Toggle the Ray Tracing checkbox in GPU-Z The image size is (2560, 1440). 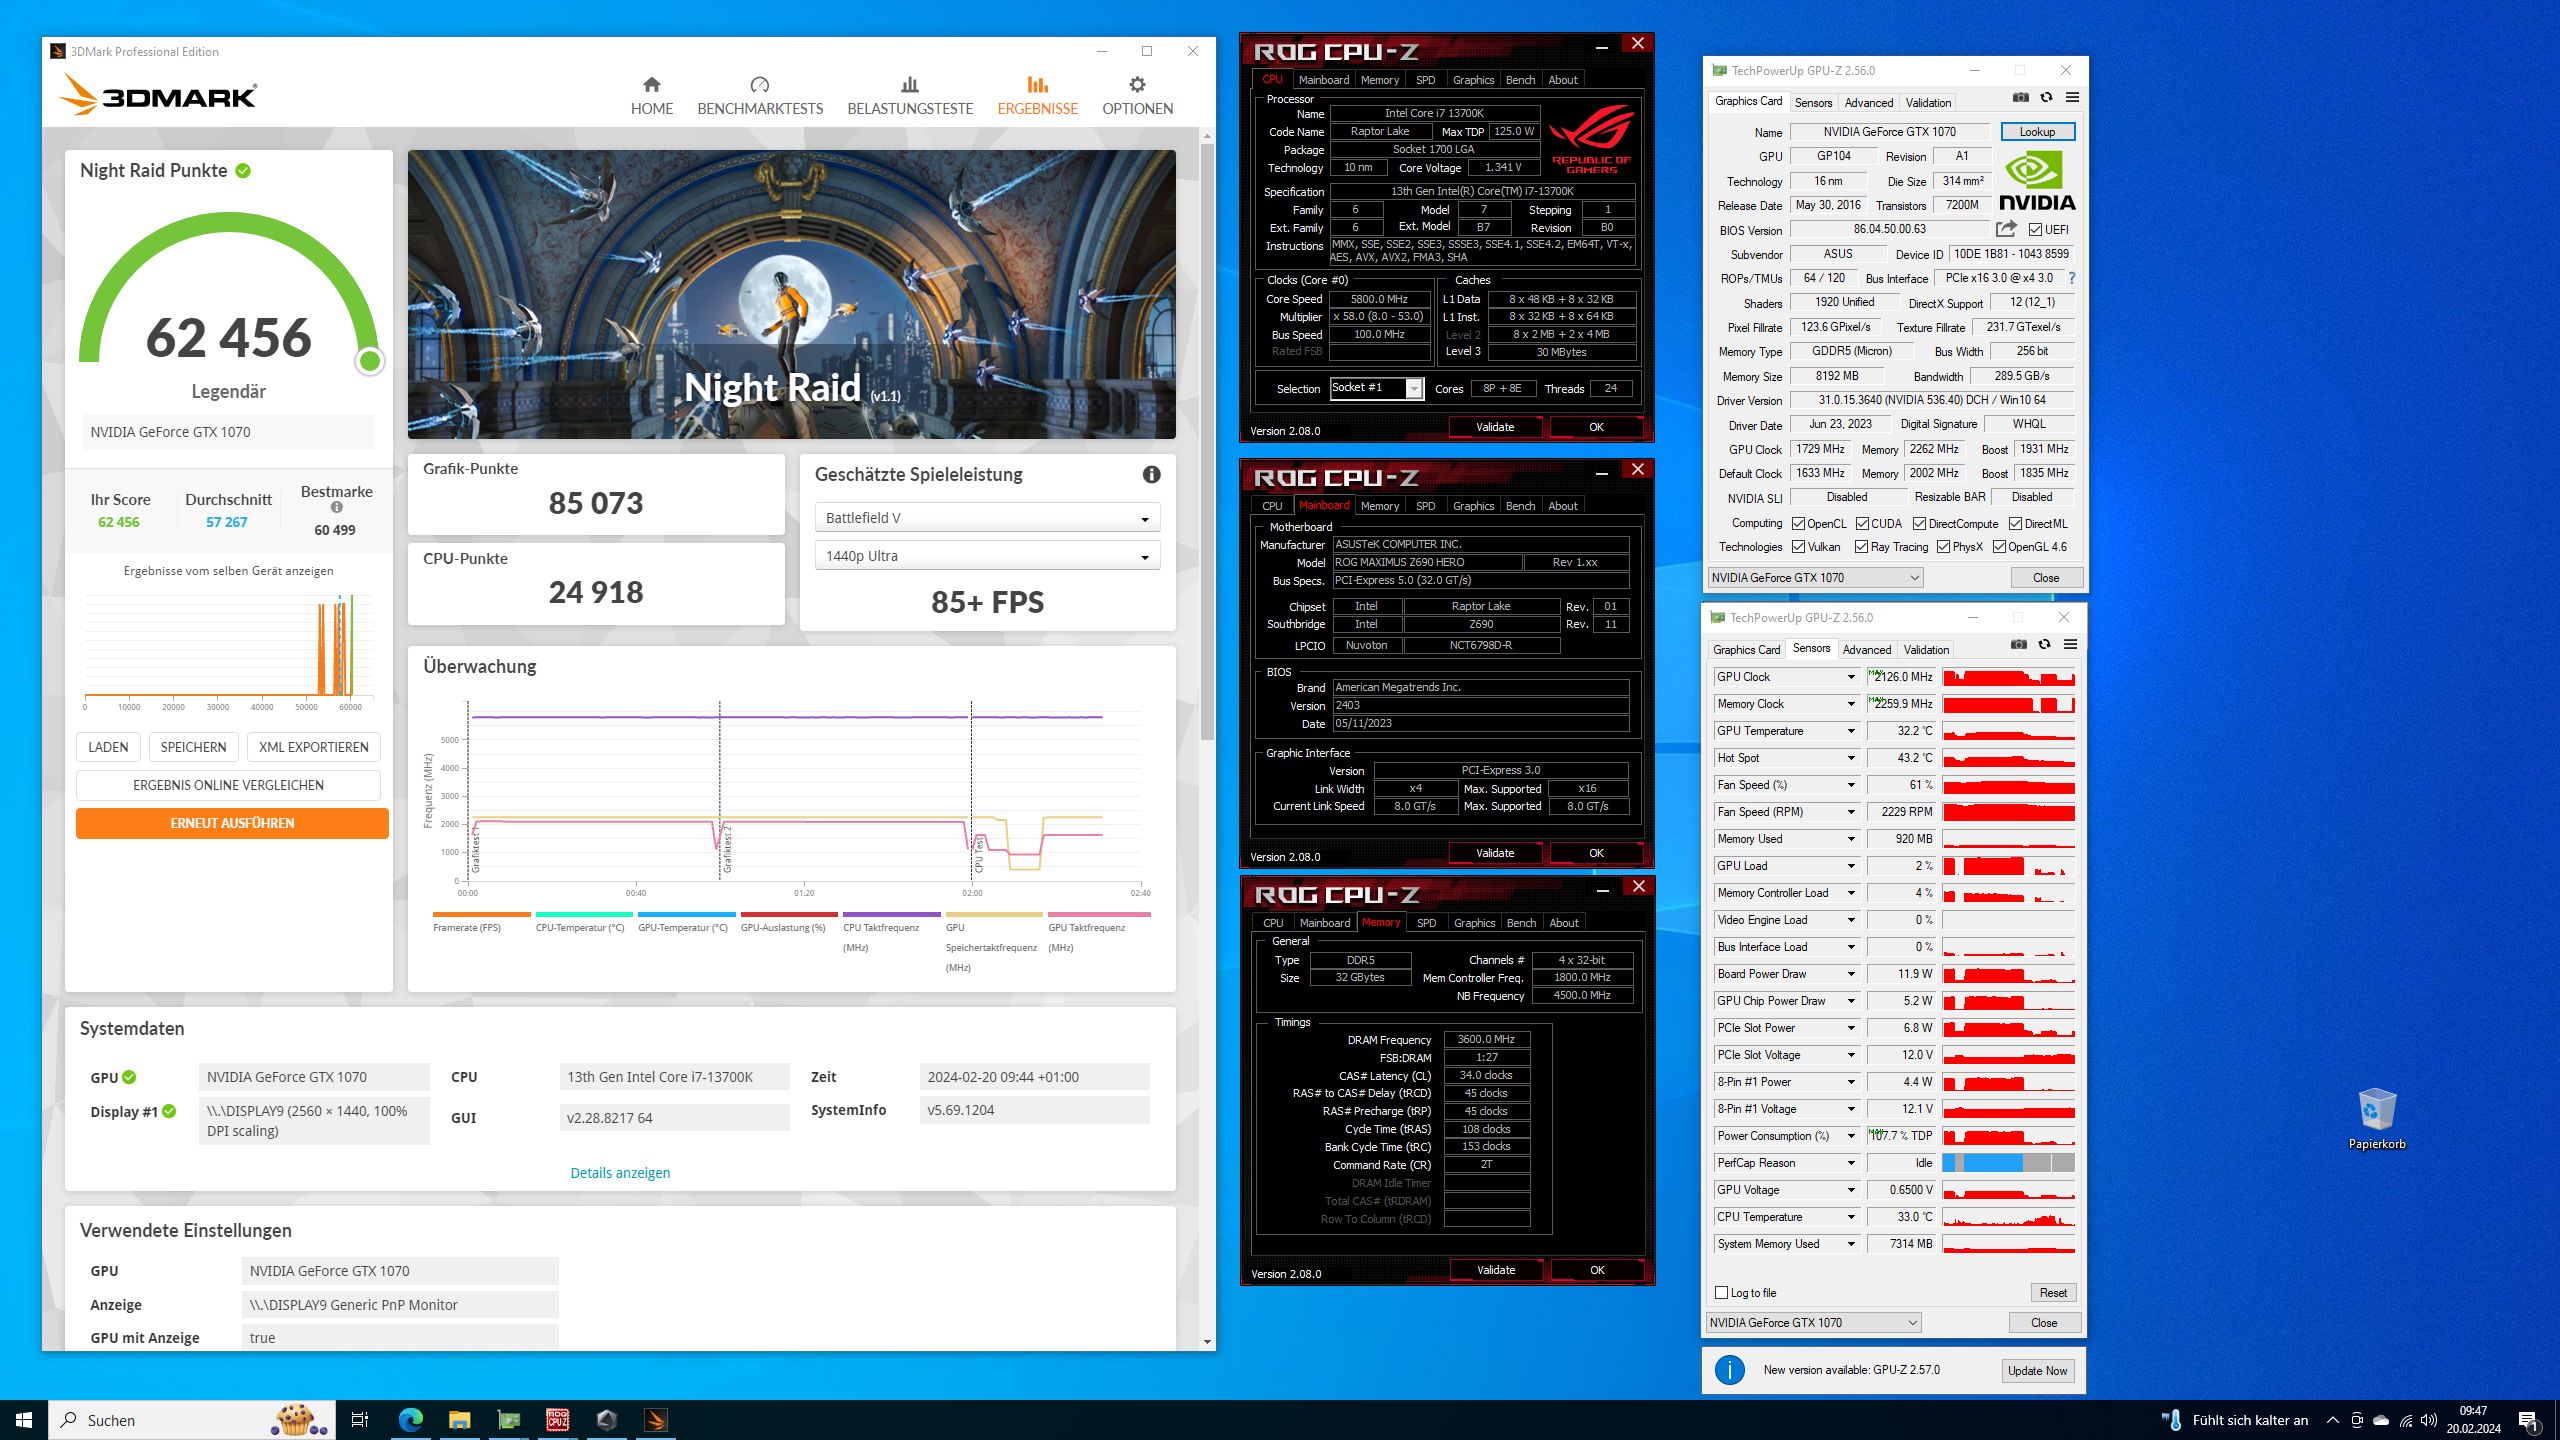click(1861, 547)
